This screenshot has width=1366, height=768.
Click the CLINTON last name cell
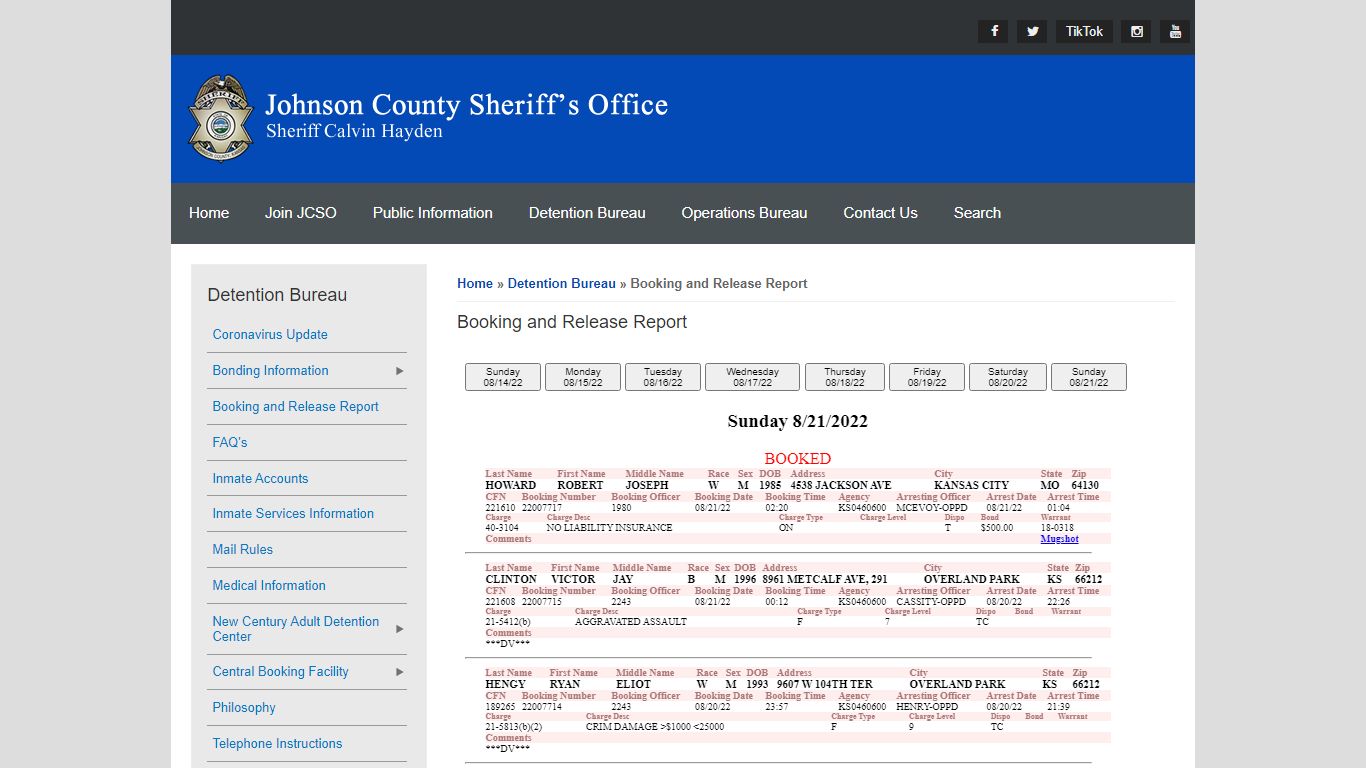click(511, 579)
